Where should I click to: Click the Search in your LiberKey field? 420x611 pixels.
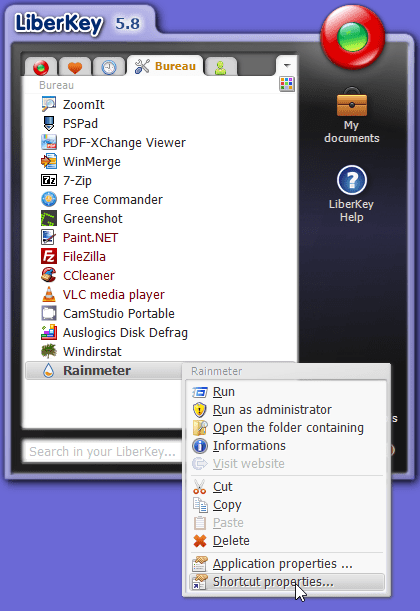pyautogui.click(x=102, y=452)
